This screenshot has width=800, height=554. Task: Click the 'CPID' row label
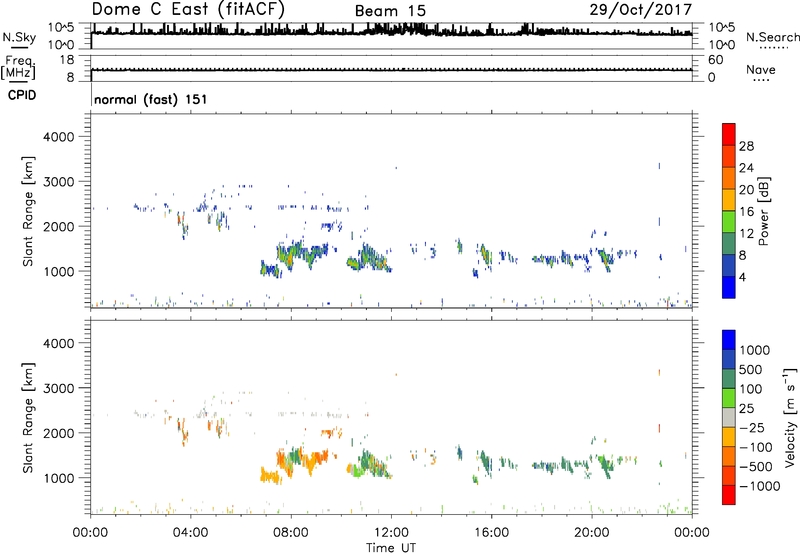click(x=22, y=95)
